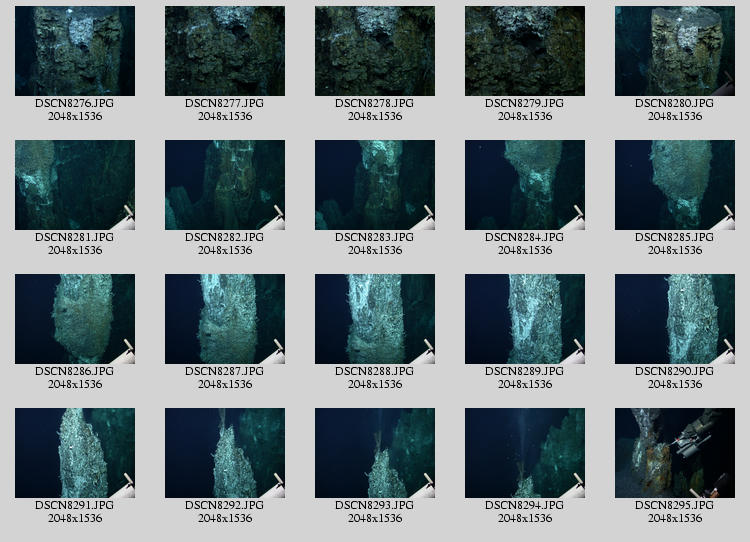Click the DSCN8277.JPG thumbnail picture
Viewport: 750px width, 542px height.
point(225,51)
